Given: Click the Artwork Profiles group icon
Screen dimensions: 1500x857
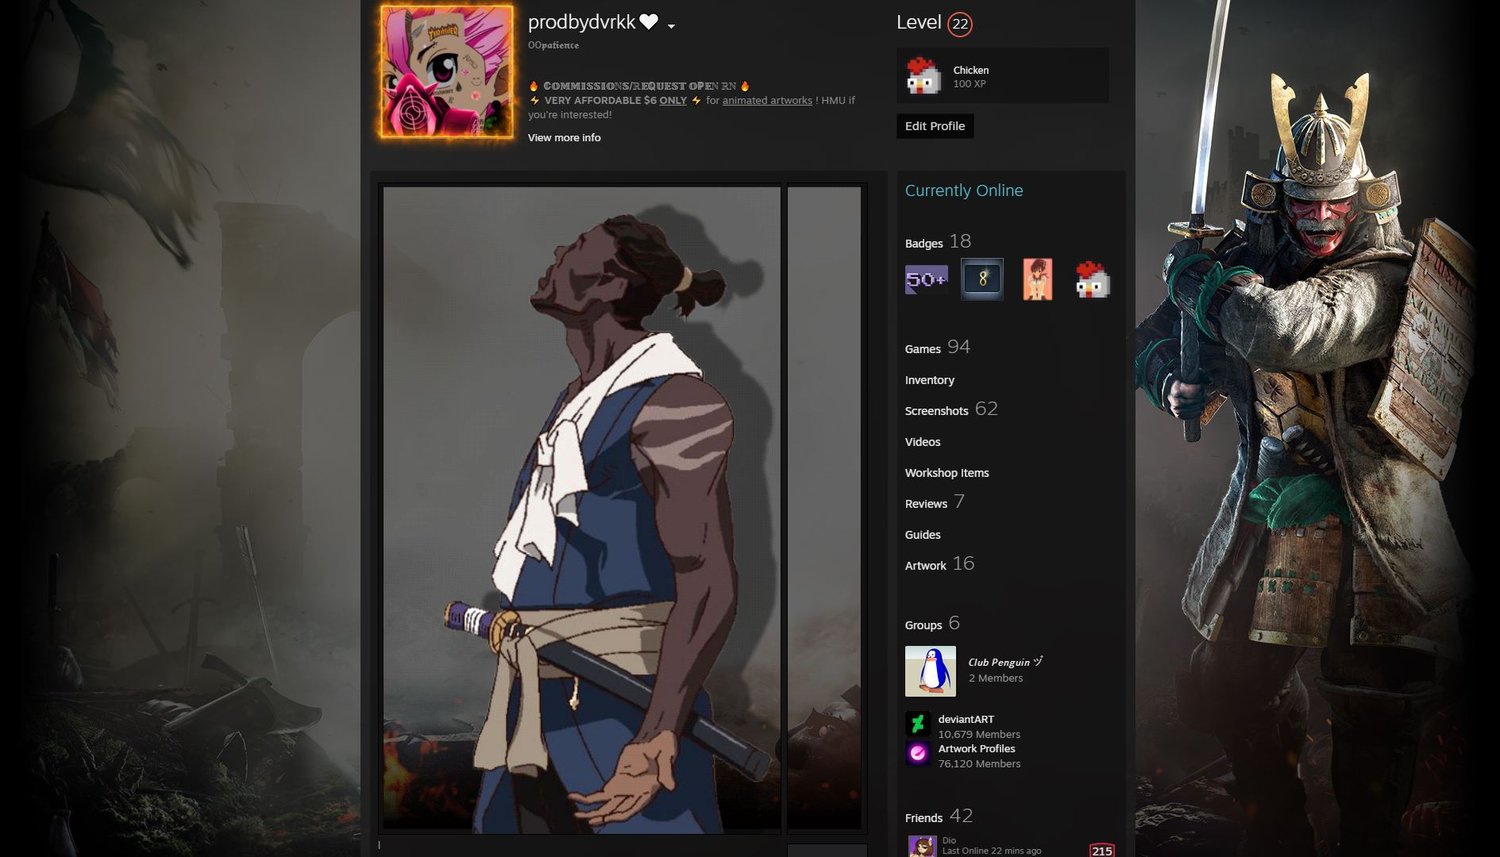Looking at the screenshot, I should 917,753.
